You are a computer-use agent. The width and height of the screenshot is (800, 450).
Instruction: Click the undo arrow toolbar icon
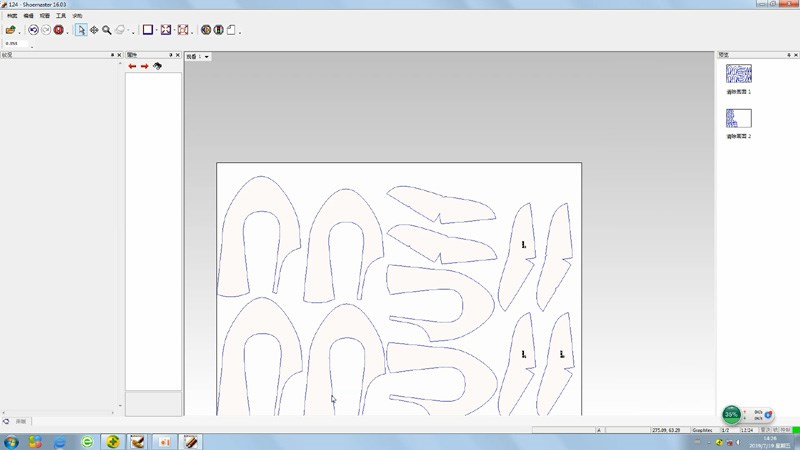pos(33,30)
